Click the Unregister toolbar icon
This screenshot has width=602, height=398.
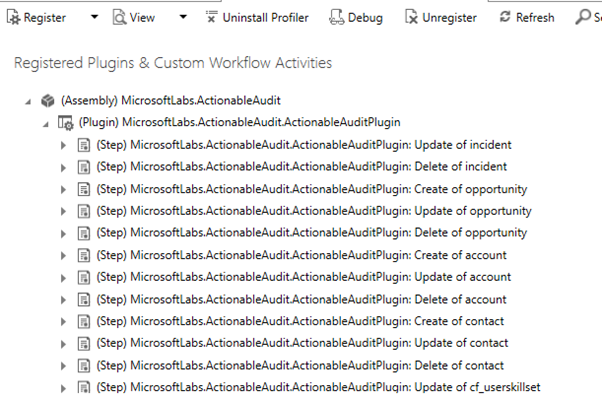pos(411,18)
